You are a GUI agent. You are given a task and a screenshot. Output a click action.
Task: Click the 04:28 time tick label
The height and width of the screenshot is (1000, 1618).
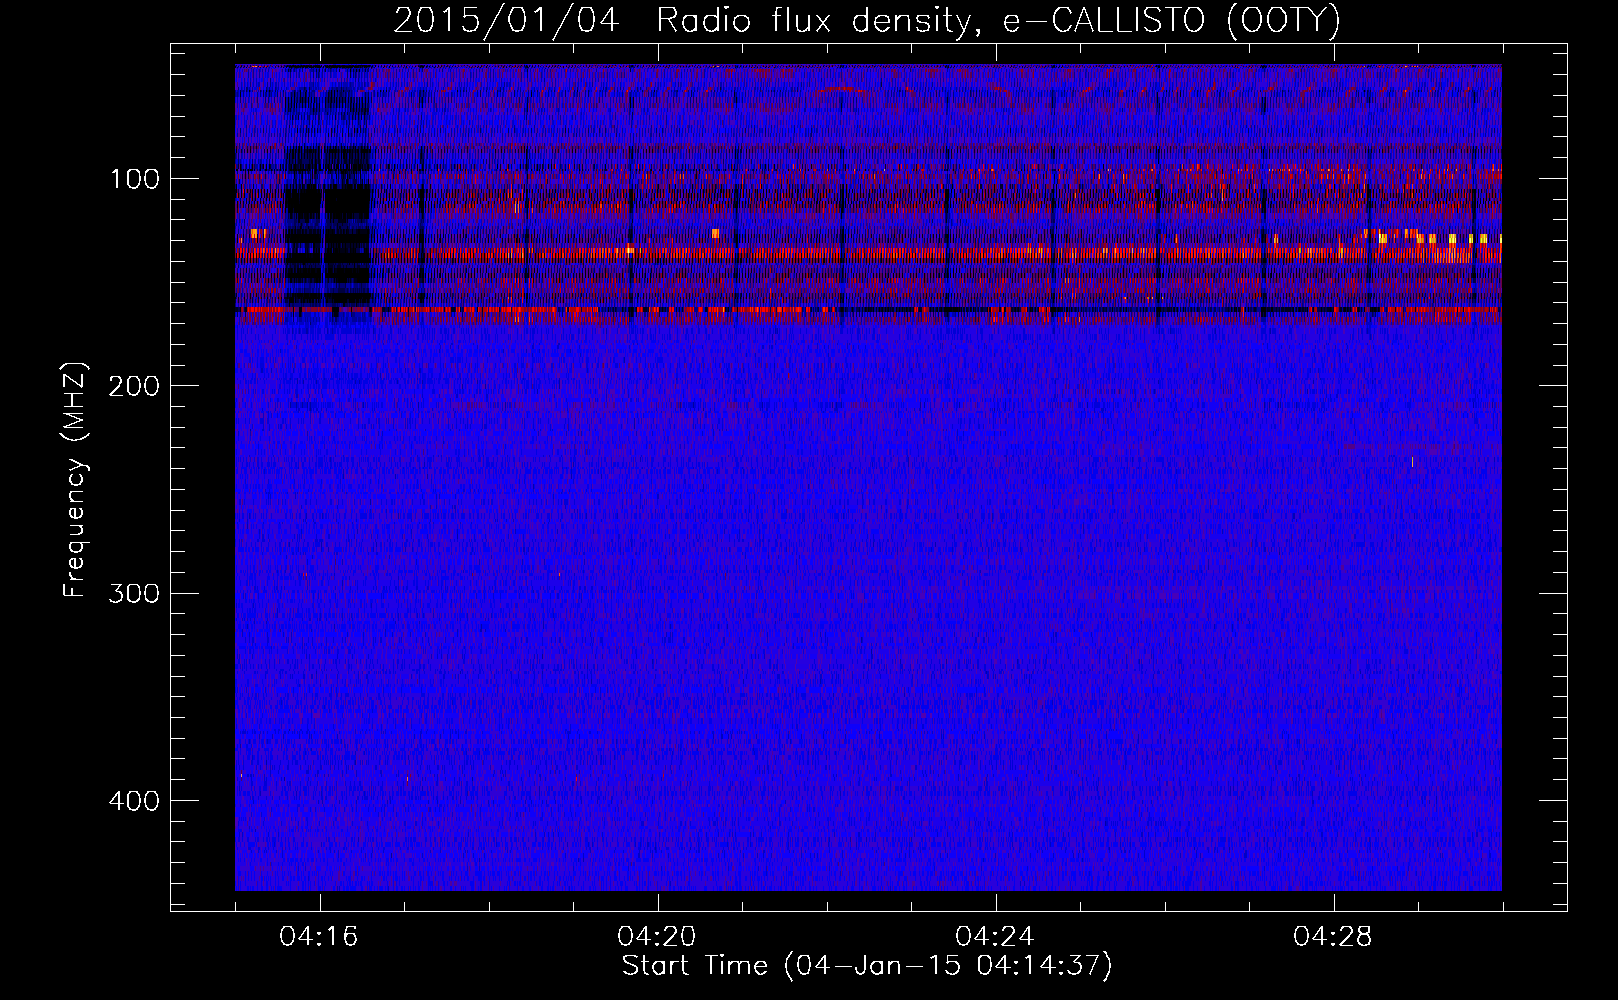(x=1333, y=937)
